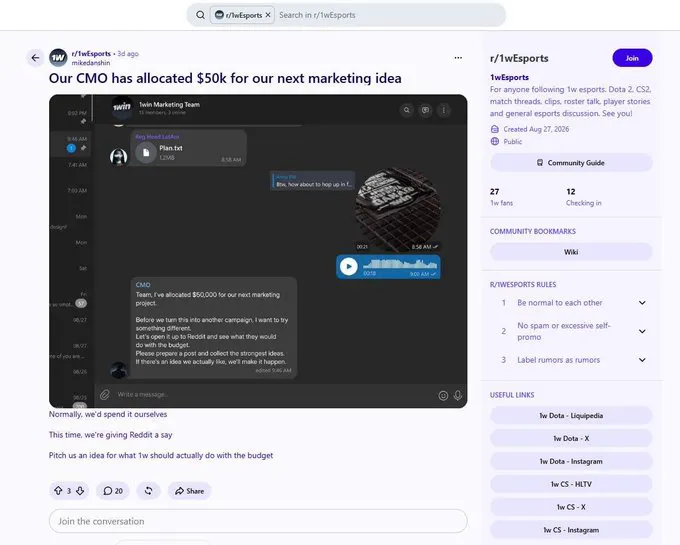Open the 20 comments button

point(113,491)
